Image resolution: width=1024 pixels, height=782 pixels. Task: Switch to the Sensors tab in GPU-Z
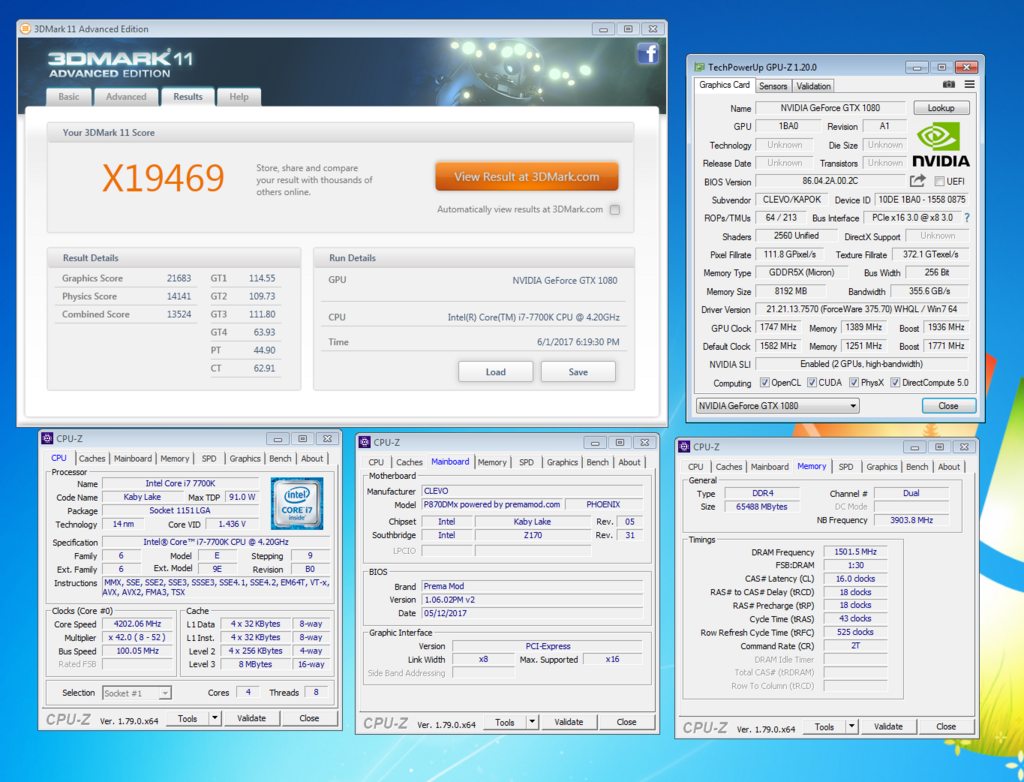pyautogui.click(x=773, y=86)
